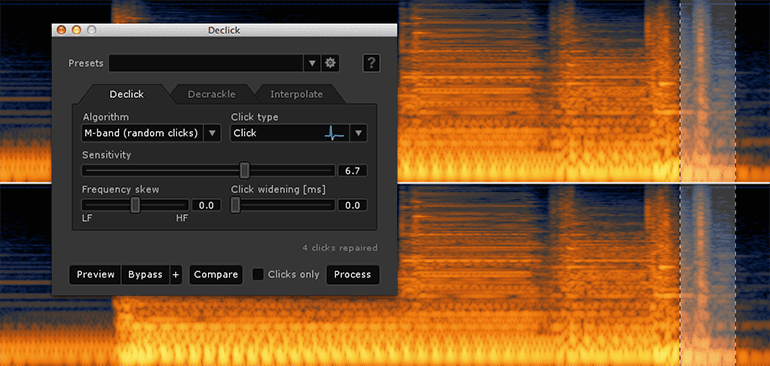Click the Click widening slider handle

pos(236,205)
